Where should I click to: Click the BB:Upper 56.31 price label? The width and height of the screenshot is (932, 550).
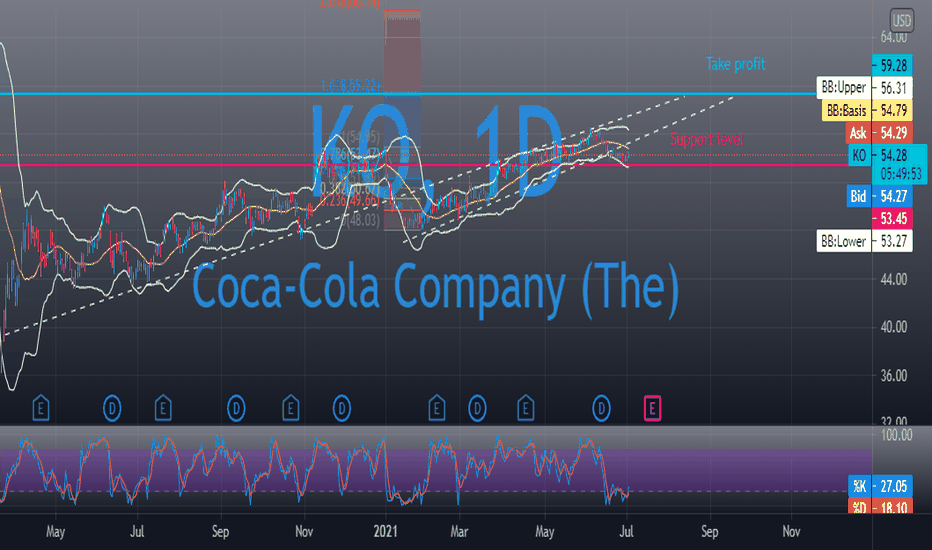tap(864, 88)
